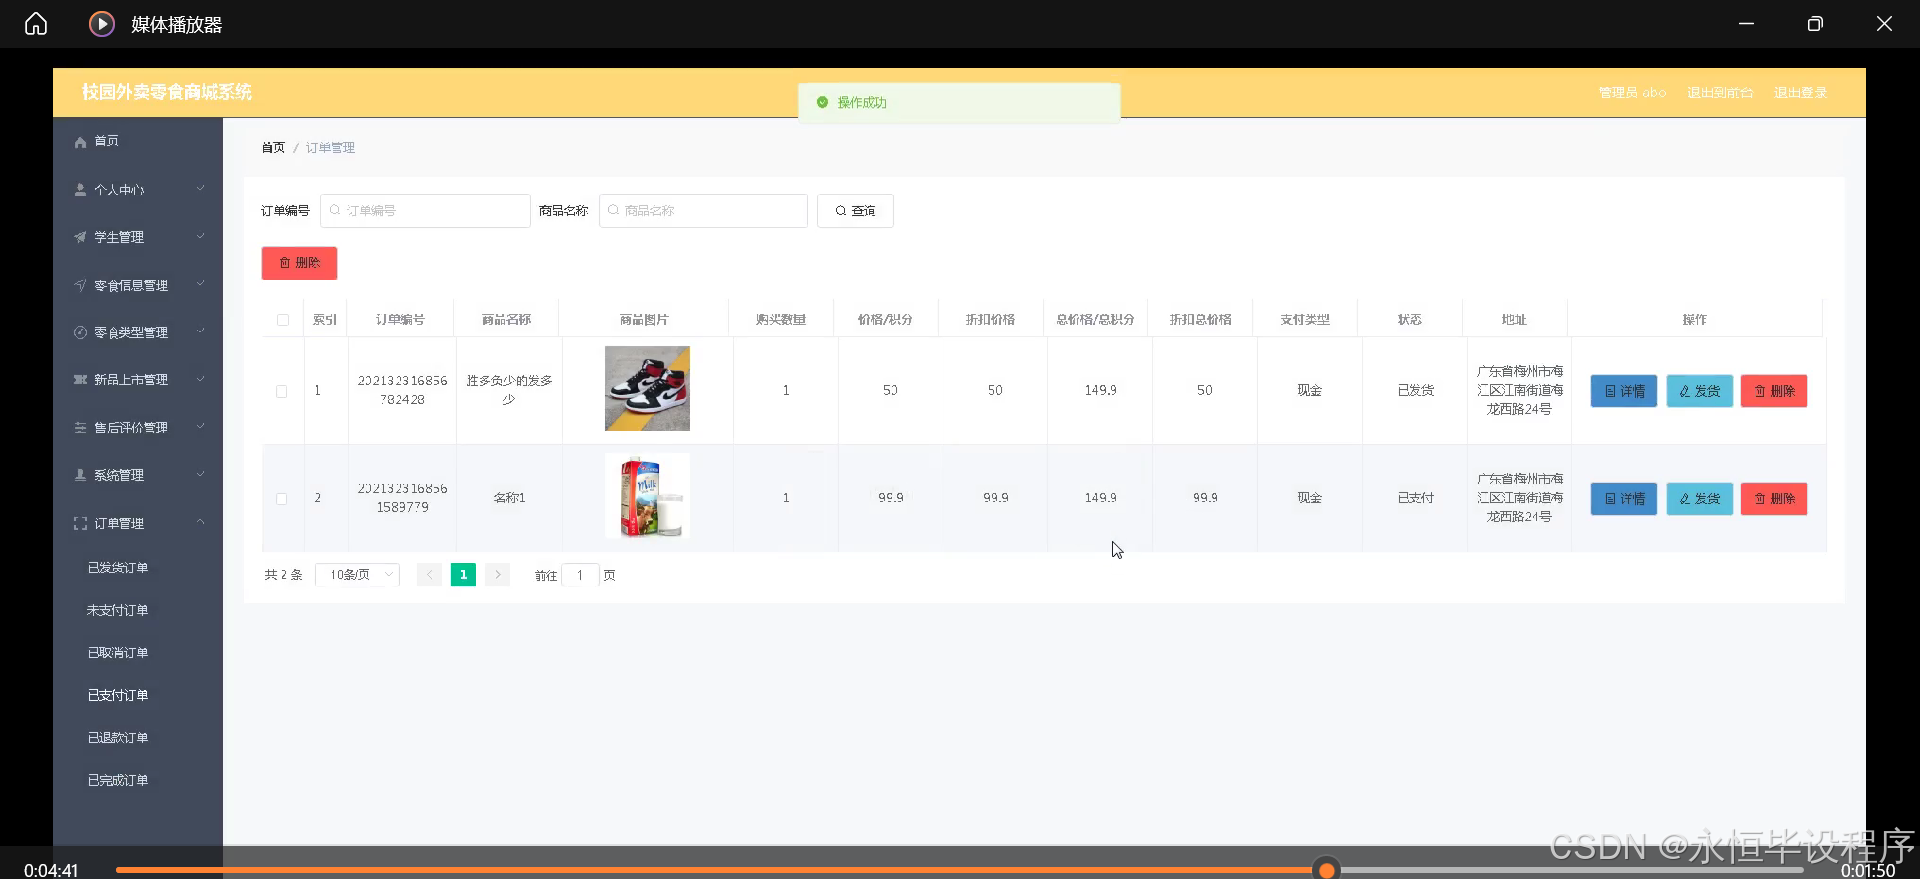1920x879 pixels.
Task: Click the 管理员 abo user label
Action: pyautogui.click(x=1632, y=93)
